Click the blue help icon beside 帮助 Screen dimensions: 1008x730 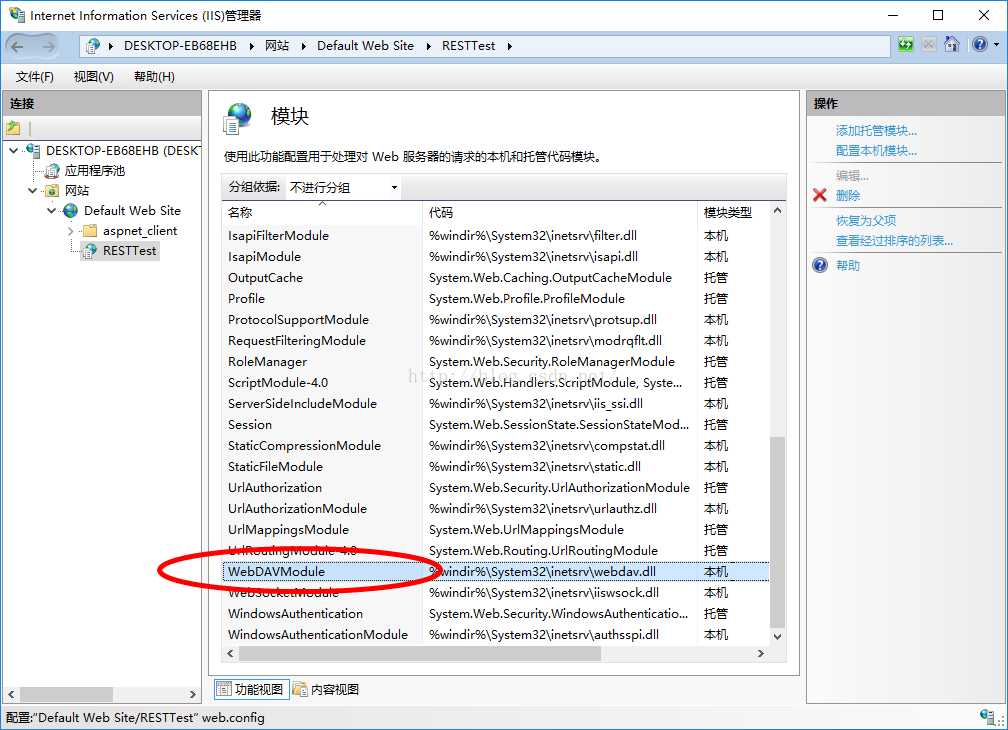(x=820, y=265)
